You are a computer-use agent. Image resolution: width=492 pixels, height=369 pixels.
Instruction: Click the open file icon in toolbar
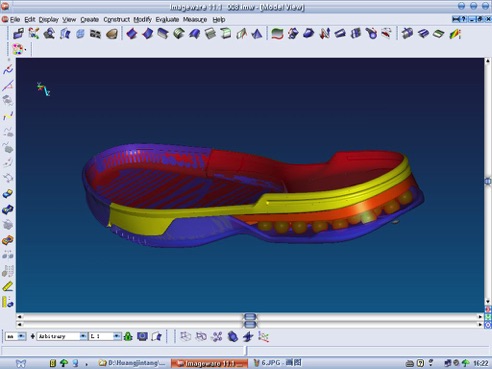click(18, 34)
